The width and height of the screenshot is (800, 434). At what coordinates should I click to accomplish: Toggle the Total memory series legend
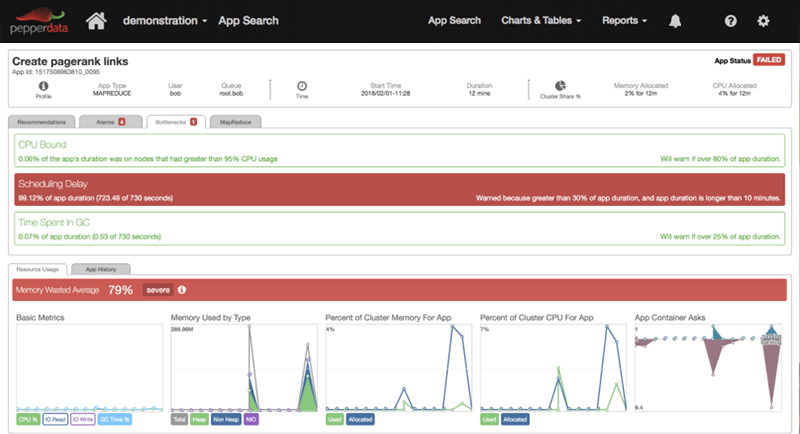click(179, 419)
